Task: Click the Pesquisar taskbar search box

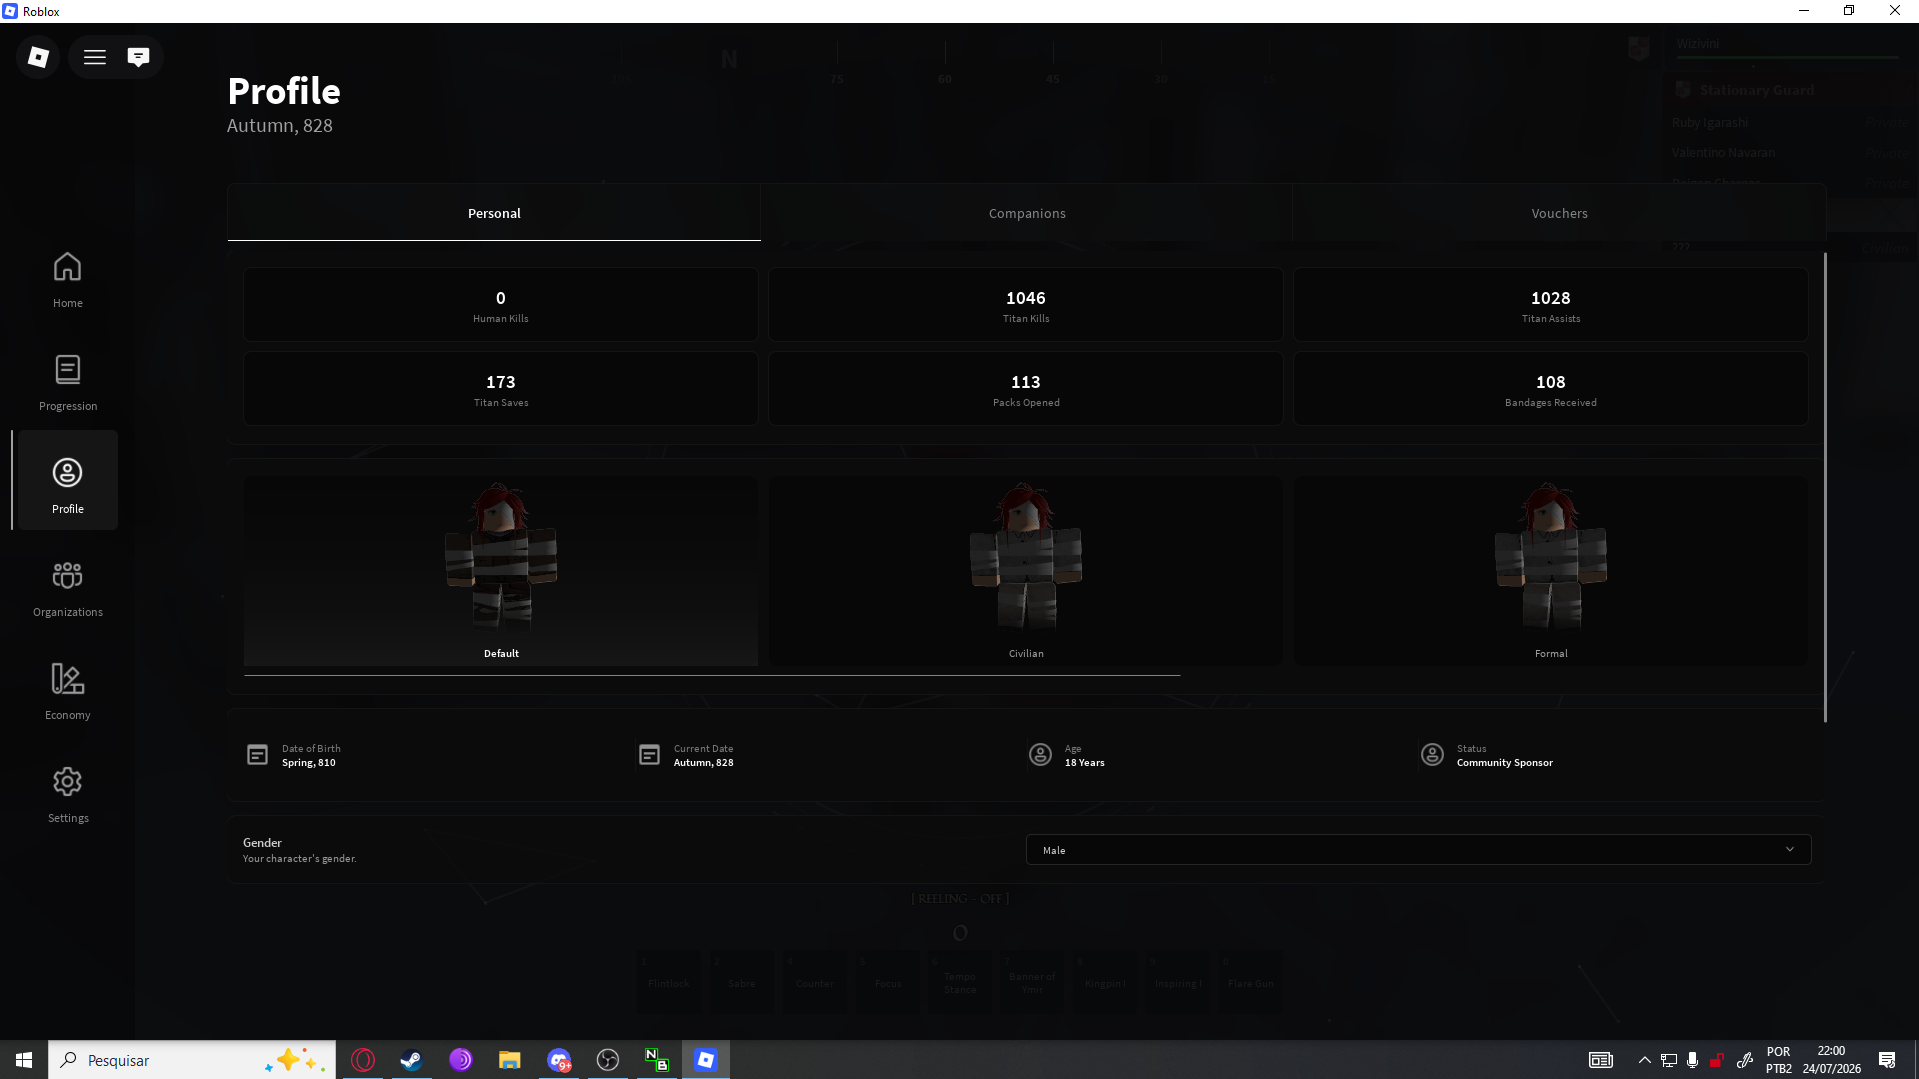Action: coord(192,1060)
